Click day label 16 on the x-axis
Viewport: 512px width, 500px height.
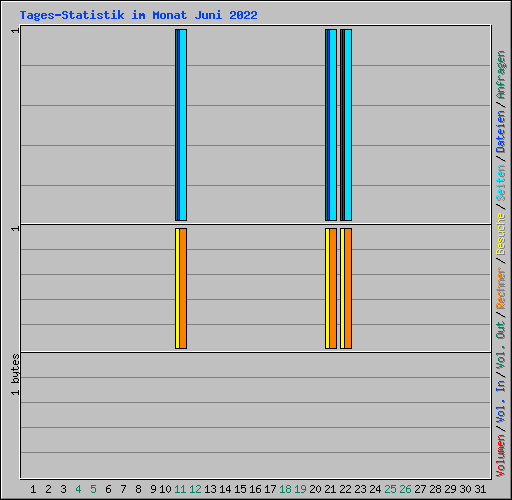(255, 489)
